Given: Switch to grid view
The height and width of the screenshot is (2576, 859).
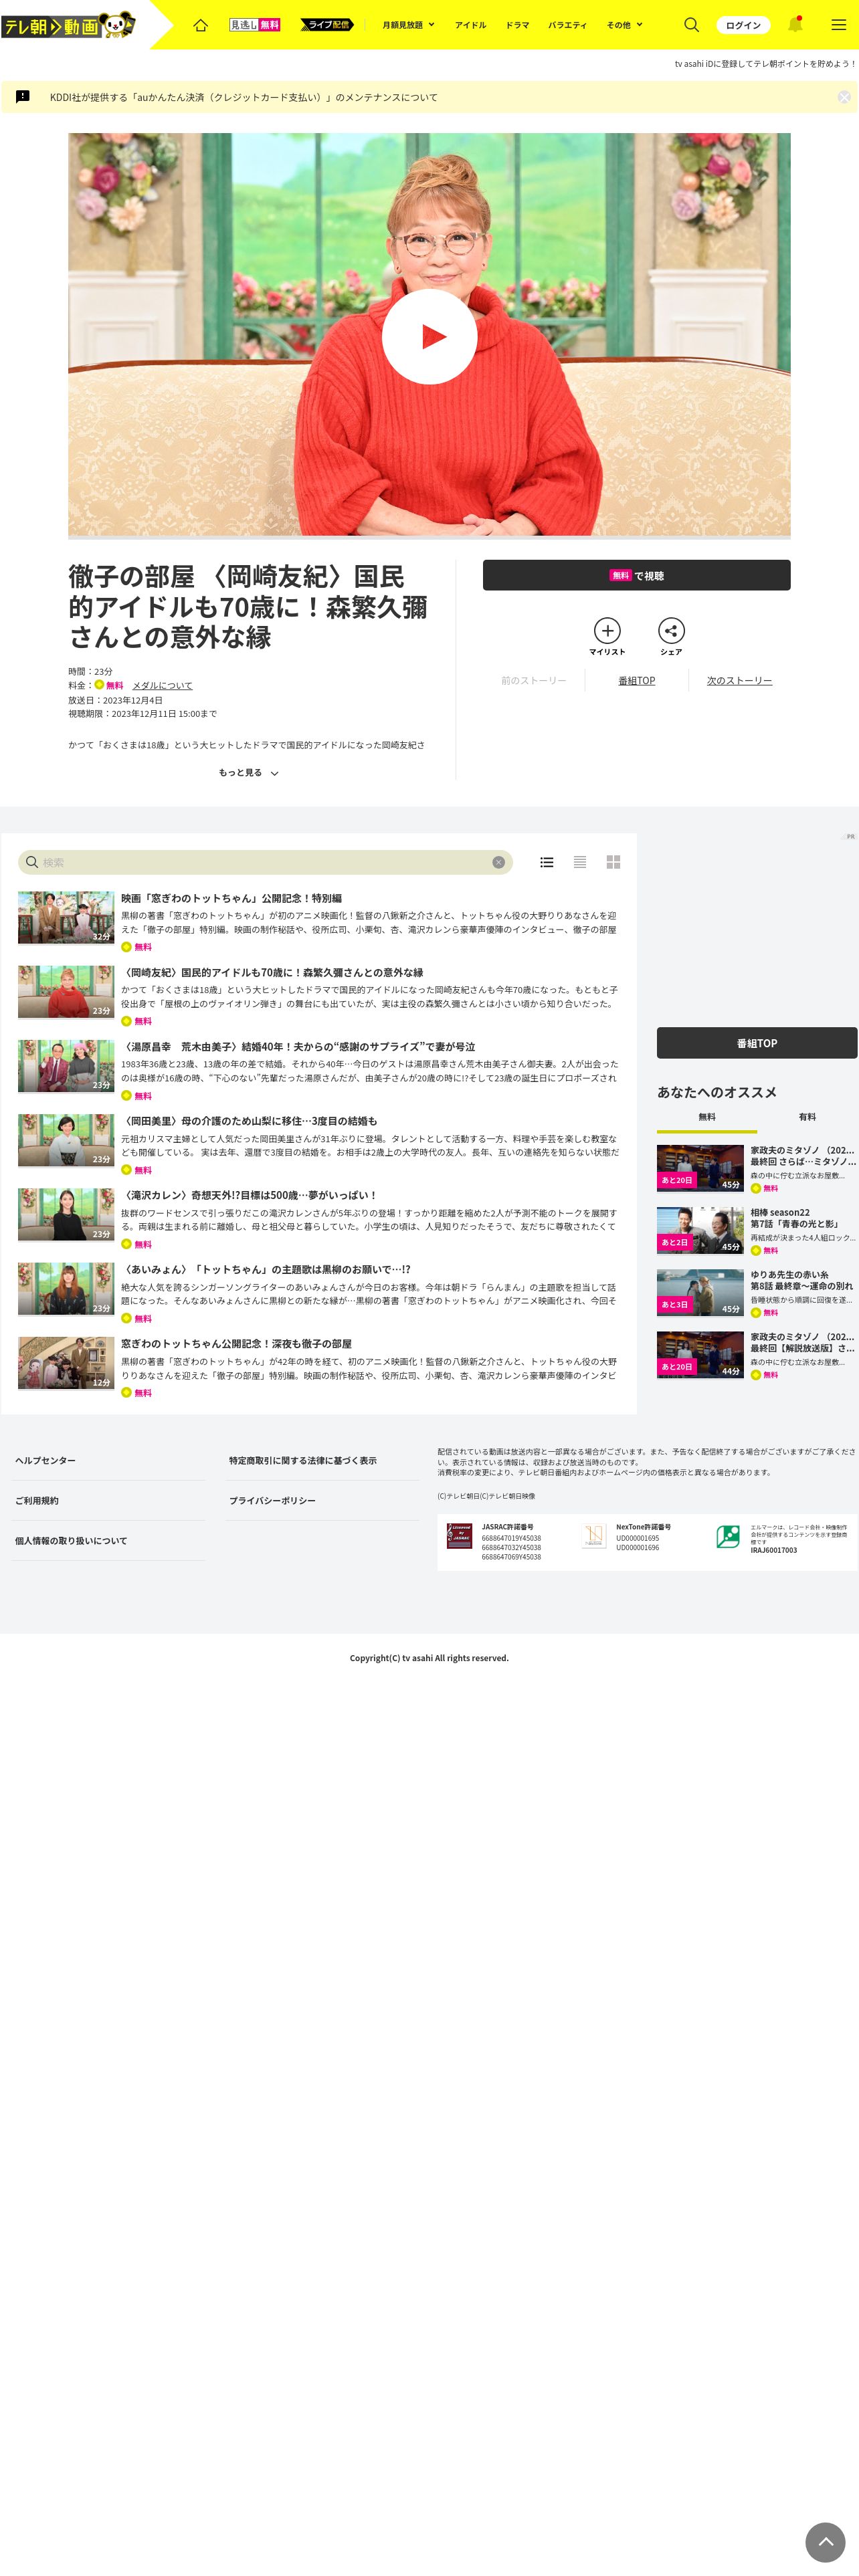Looking at the screenshot, I should (613, 862).
